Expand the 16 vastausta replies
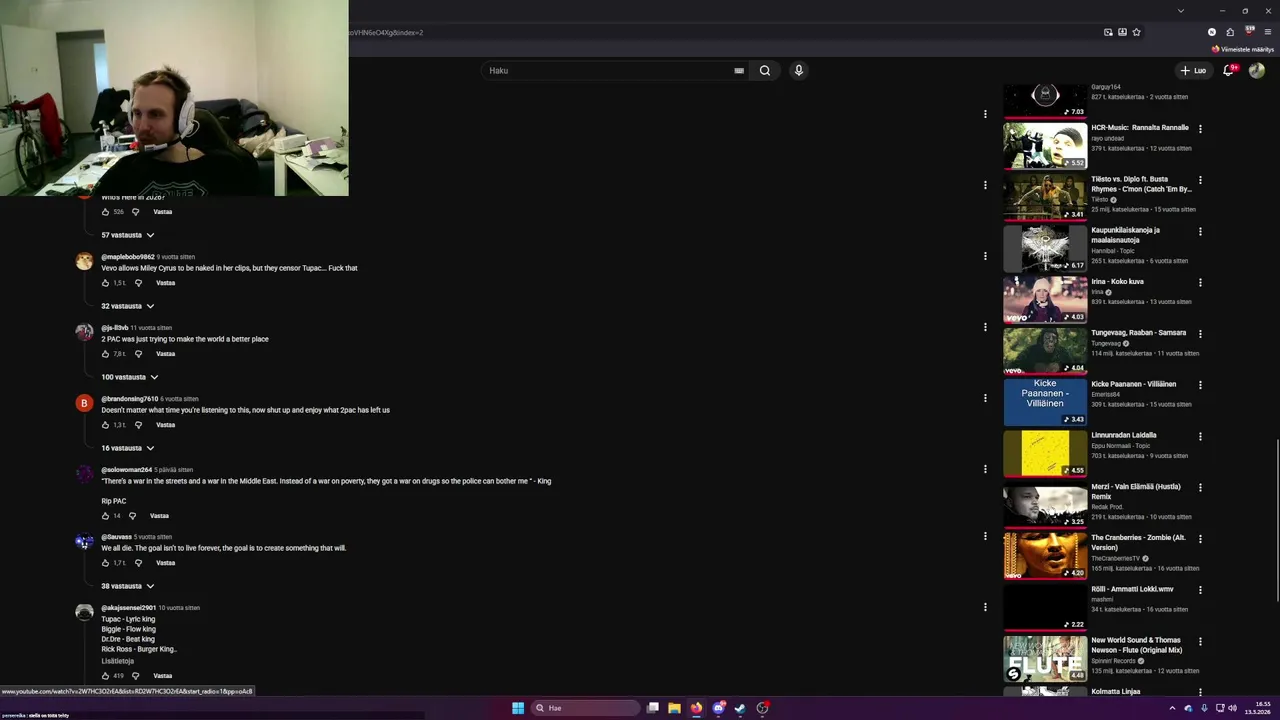 128,448
